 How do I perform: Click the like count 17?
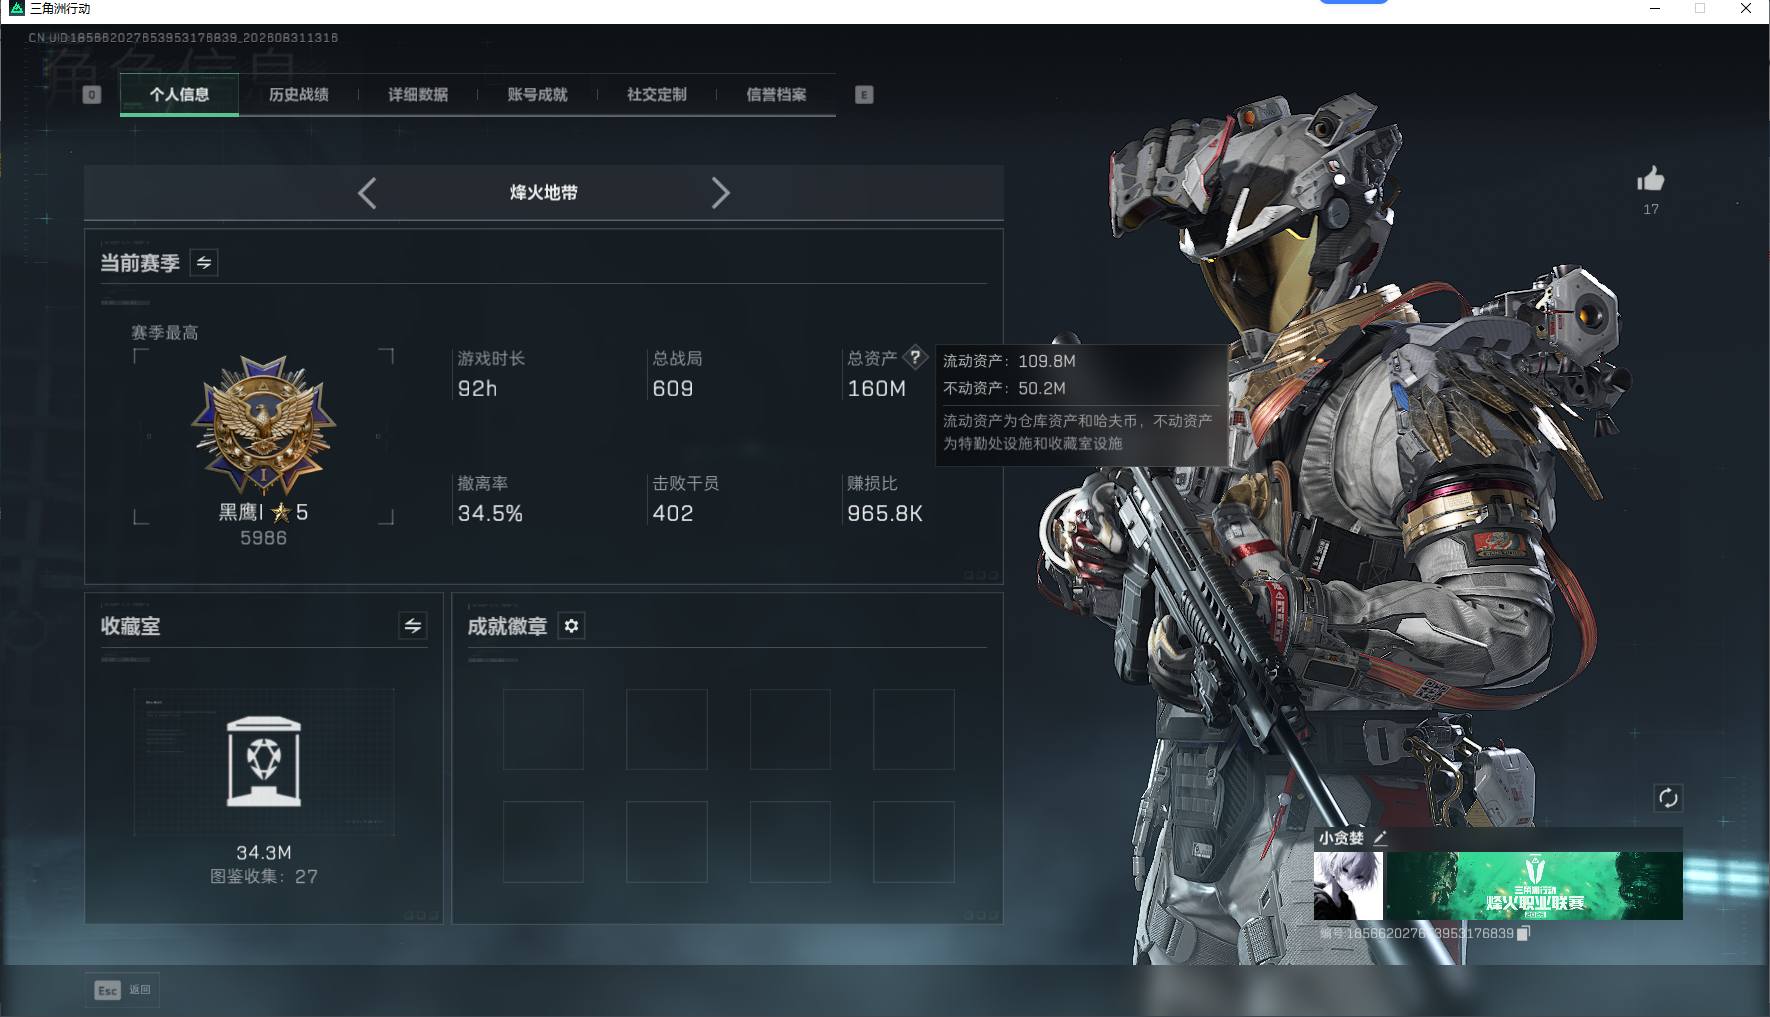coord(1651,209)
